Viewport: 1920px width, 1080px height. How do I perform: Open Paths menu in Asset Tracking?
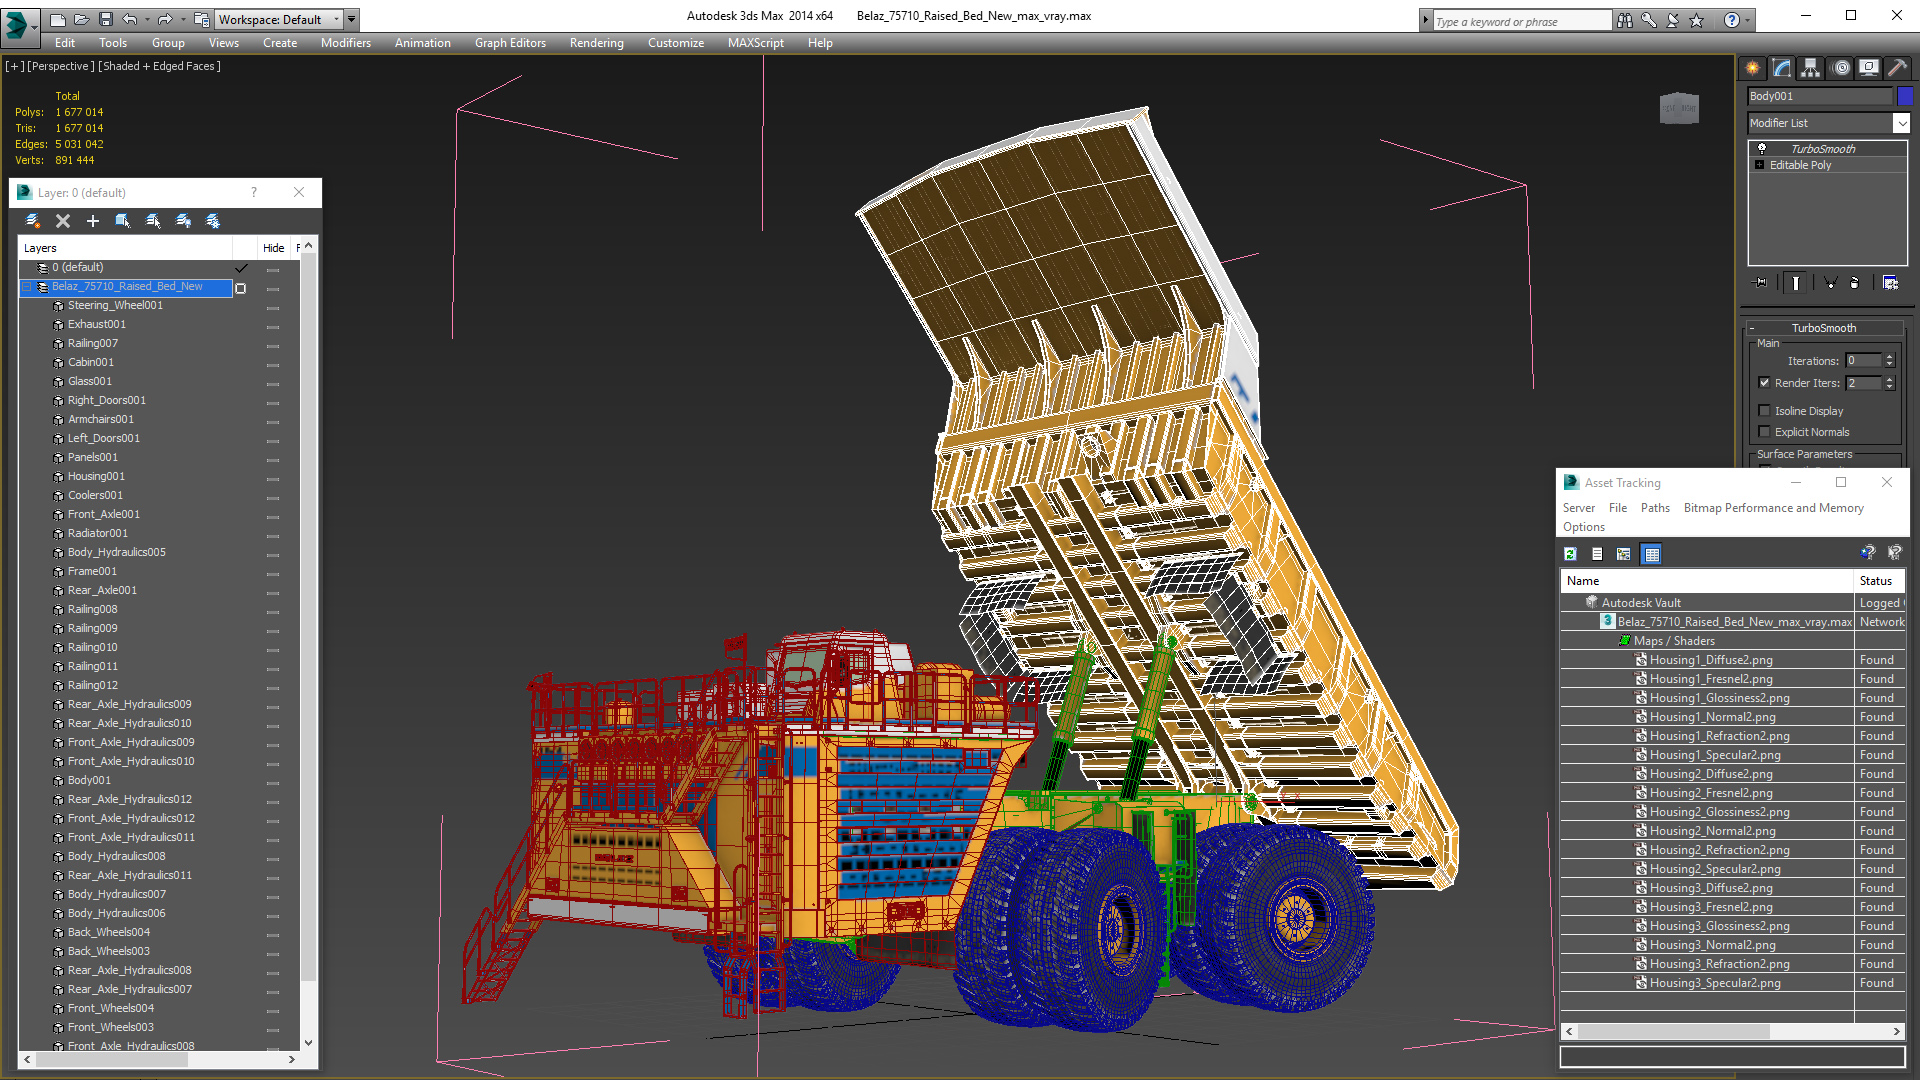point(1655,508)
